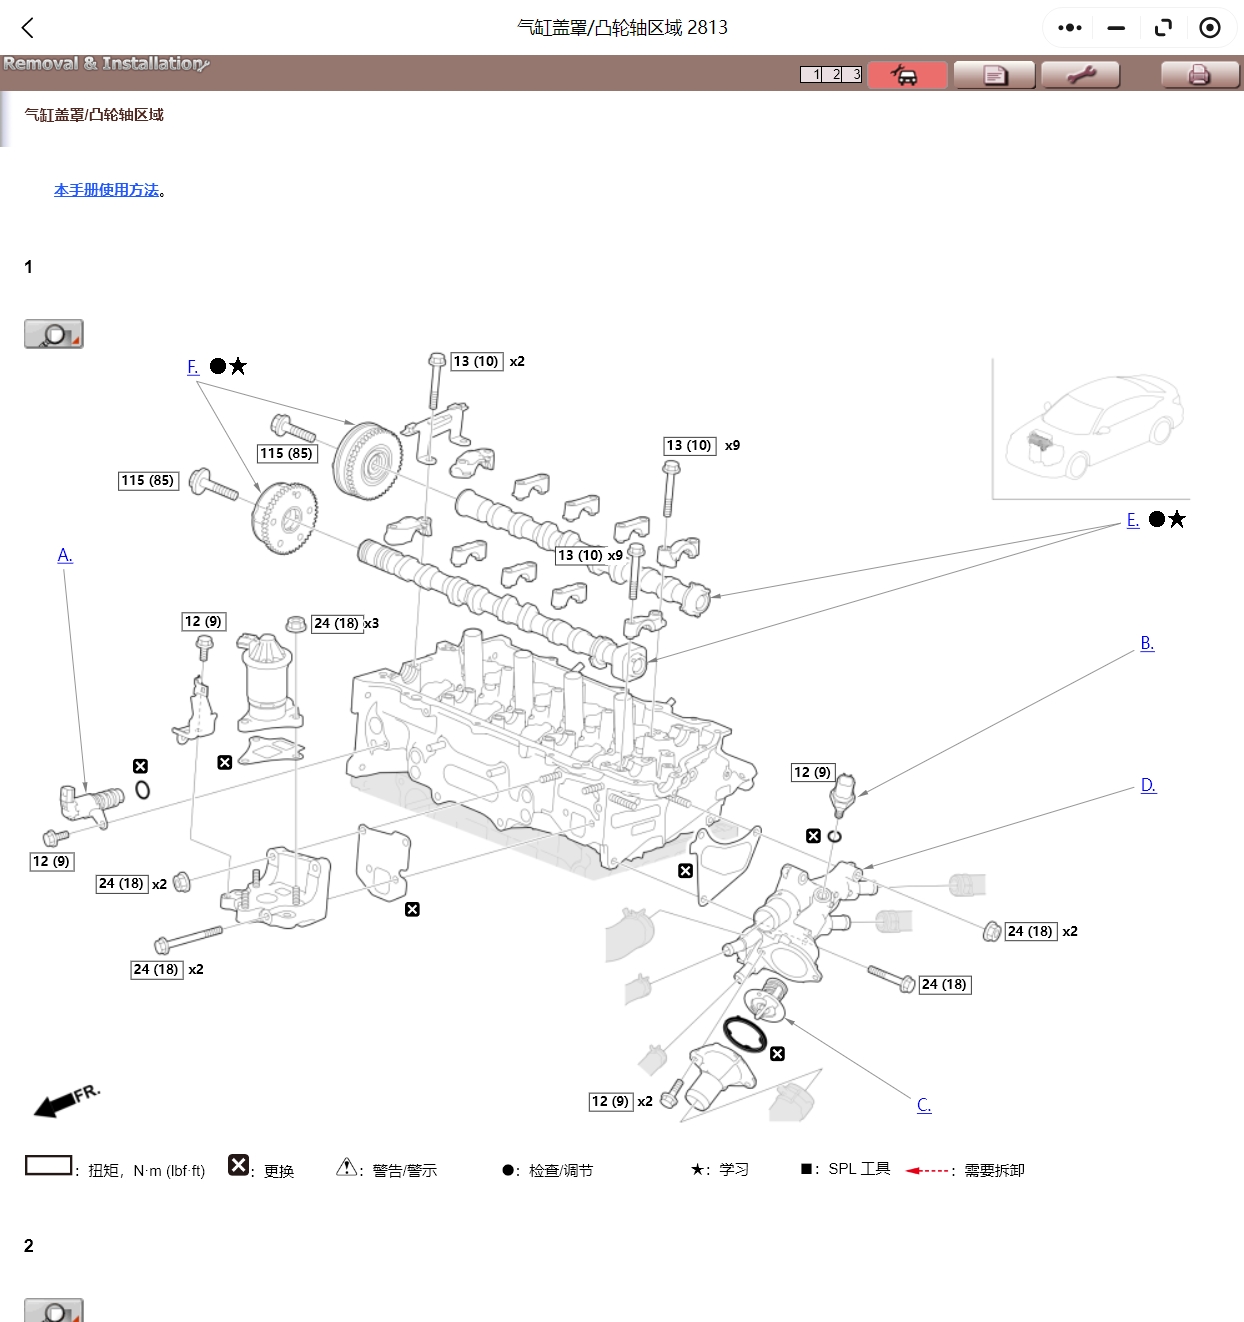The image size is (1244, 1322).
Task: Open component link E. for camshaft
Action: pos(1132,520)
